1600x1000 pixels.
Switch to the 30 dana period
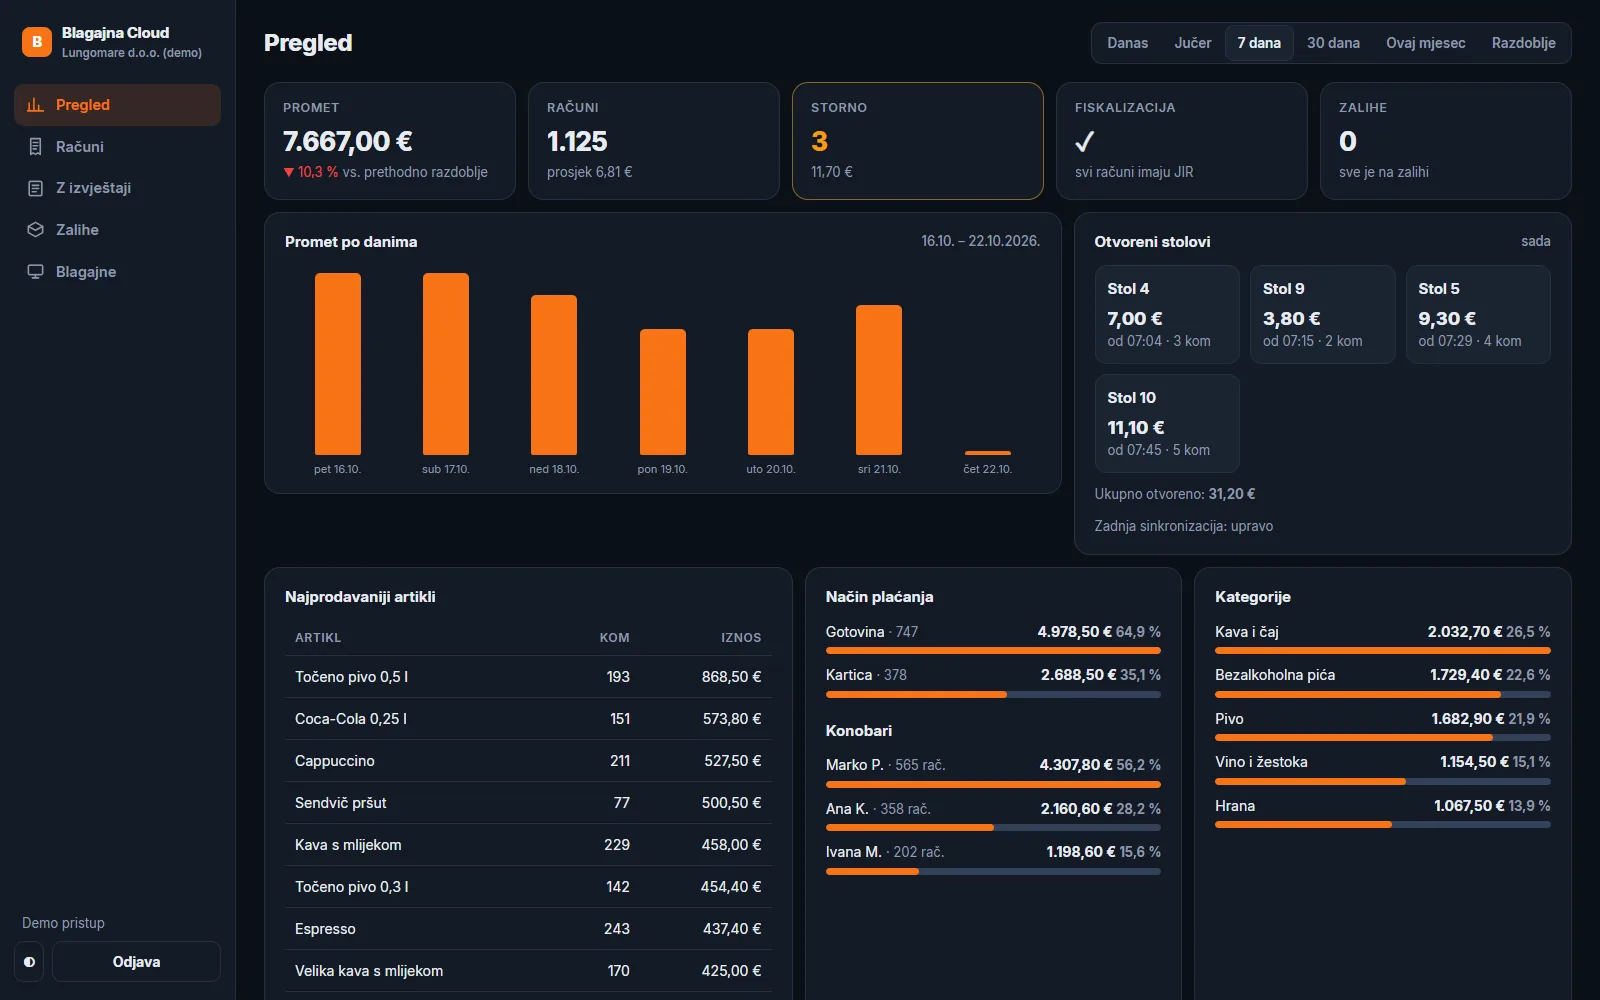pyautogui.click(x=1333, y=43)
